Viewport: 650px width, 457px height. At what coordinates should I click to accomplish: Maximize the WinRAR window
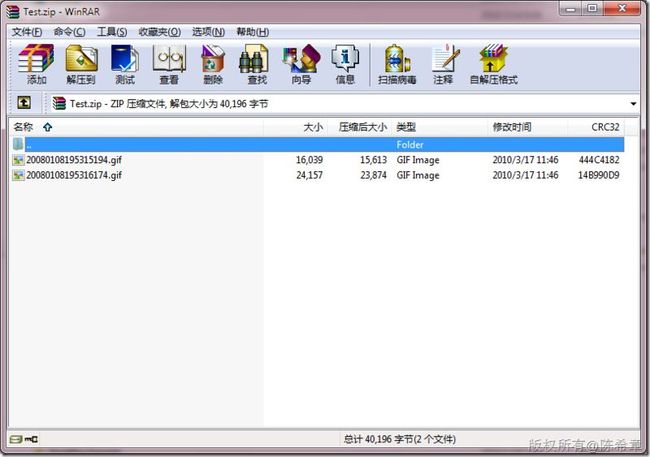coord(592,8)
